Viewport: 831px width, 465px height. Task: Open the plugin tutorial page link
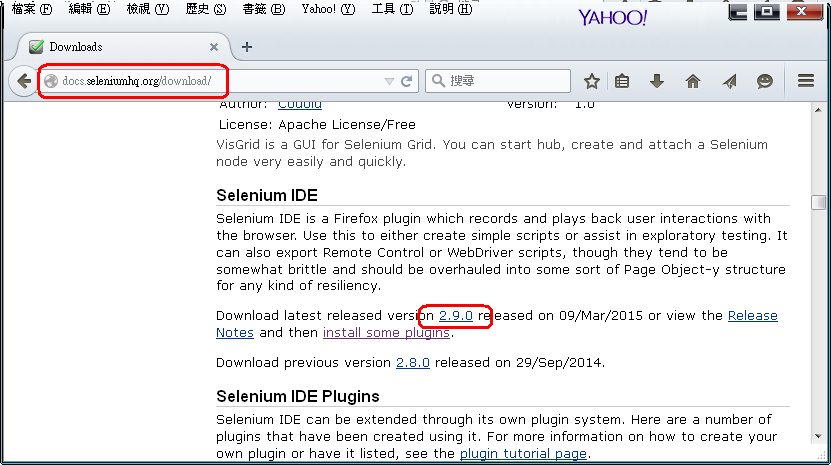523,453
